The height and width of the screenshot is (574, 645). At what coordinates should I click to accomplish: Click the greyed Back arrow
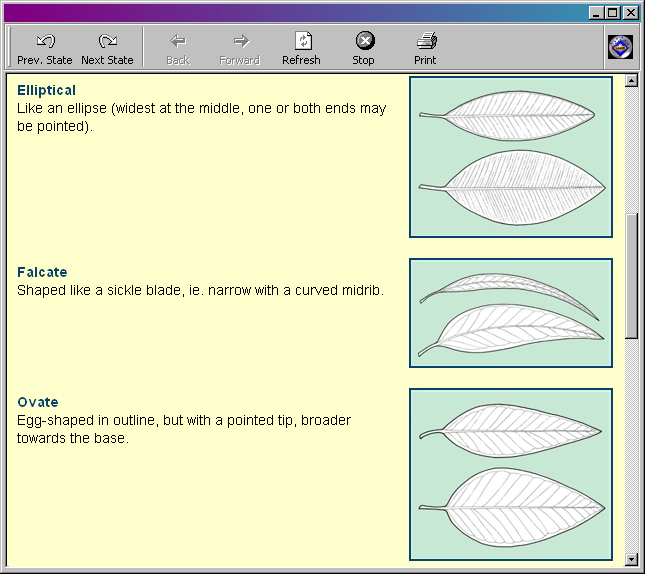tap(178, 49)
